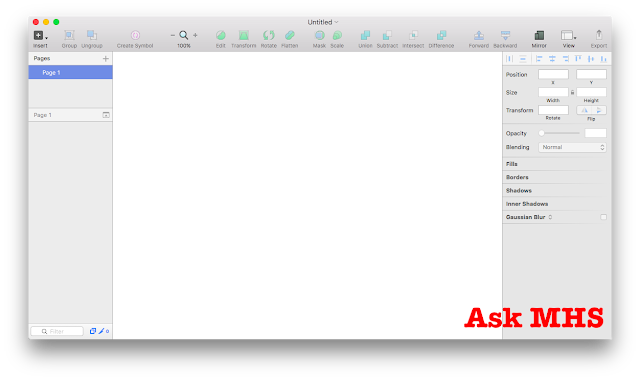Align layers horizontal center
Image resolution: width=640 pixels, height=380 pixels.
(552, 59)
